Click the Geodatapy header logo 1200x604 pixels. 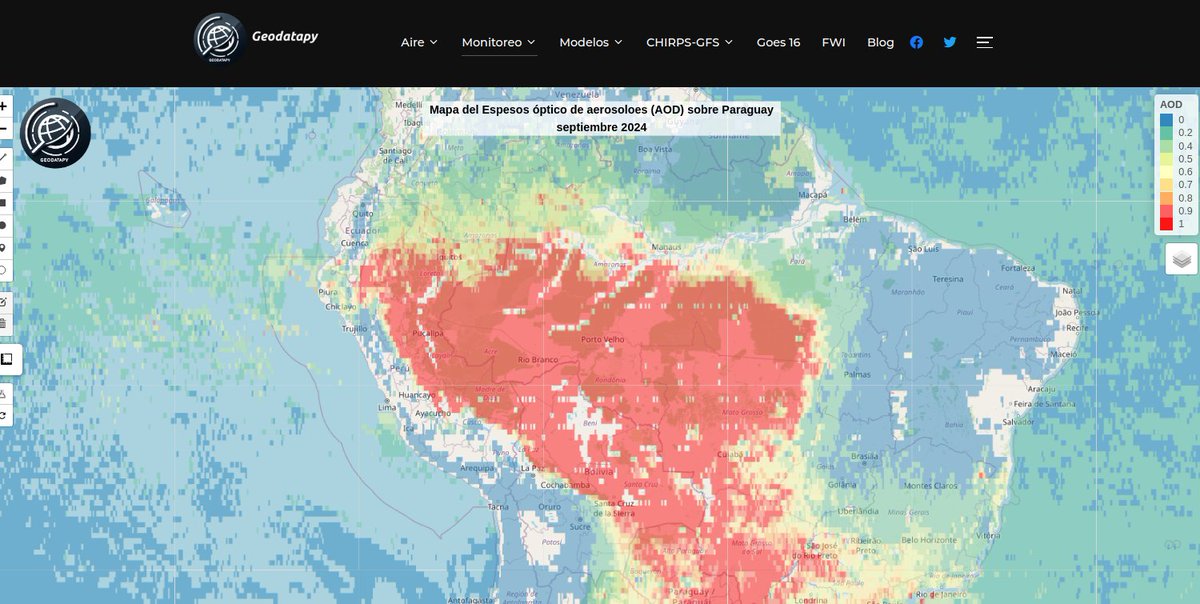coord(219,39)
